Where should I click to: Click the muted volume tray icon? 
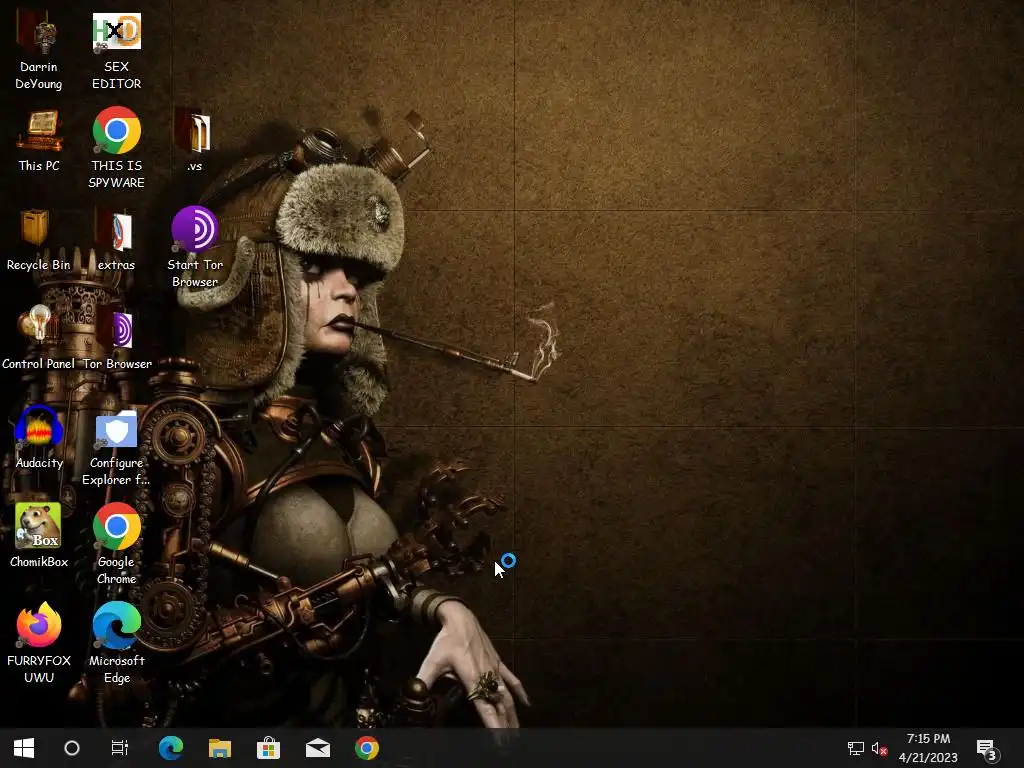click(x=879, y=748)
